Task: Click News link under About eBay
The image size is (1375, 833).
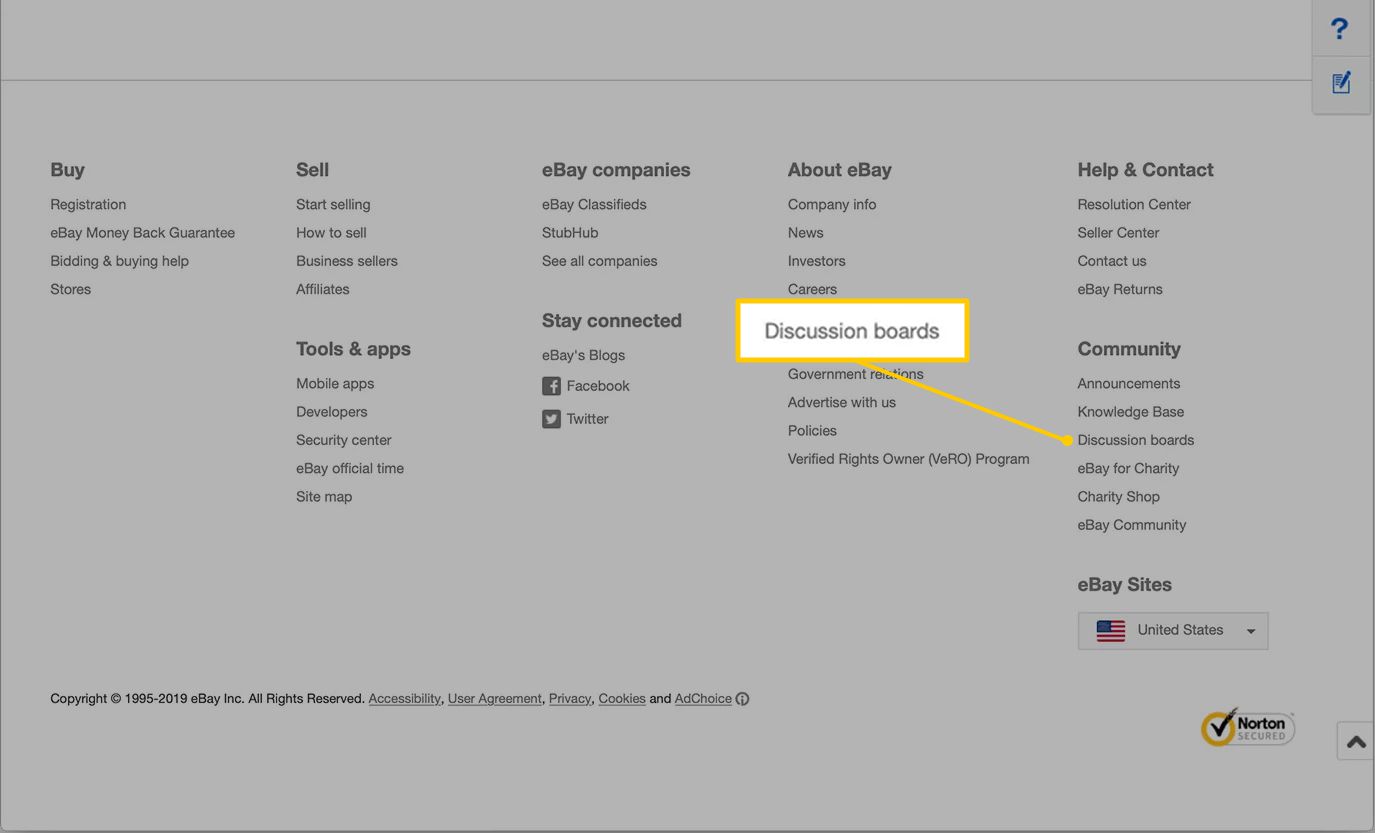Action: 806,232
